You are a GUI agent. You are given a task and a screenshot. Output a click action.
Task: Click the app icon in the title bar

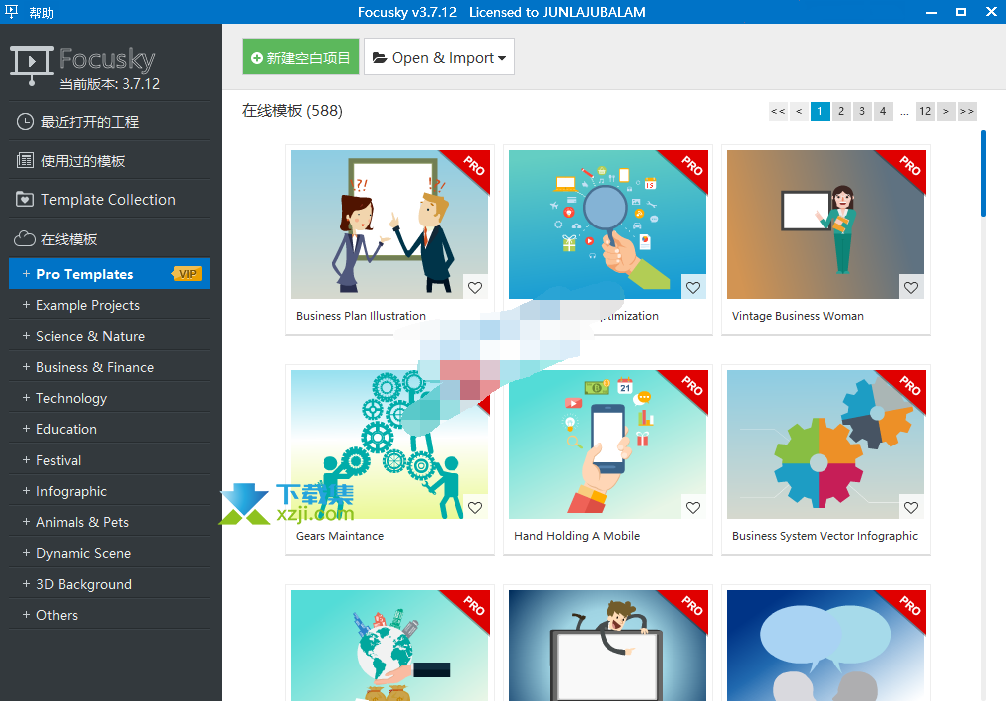12,12
